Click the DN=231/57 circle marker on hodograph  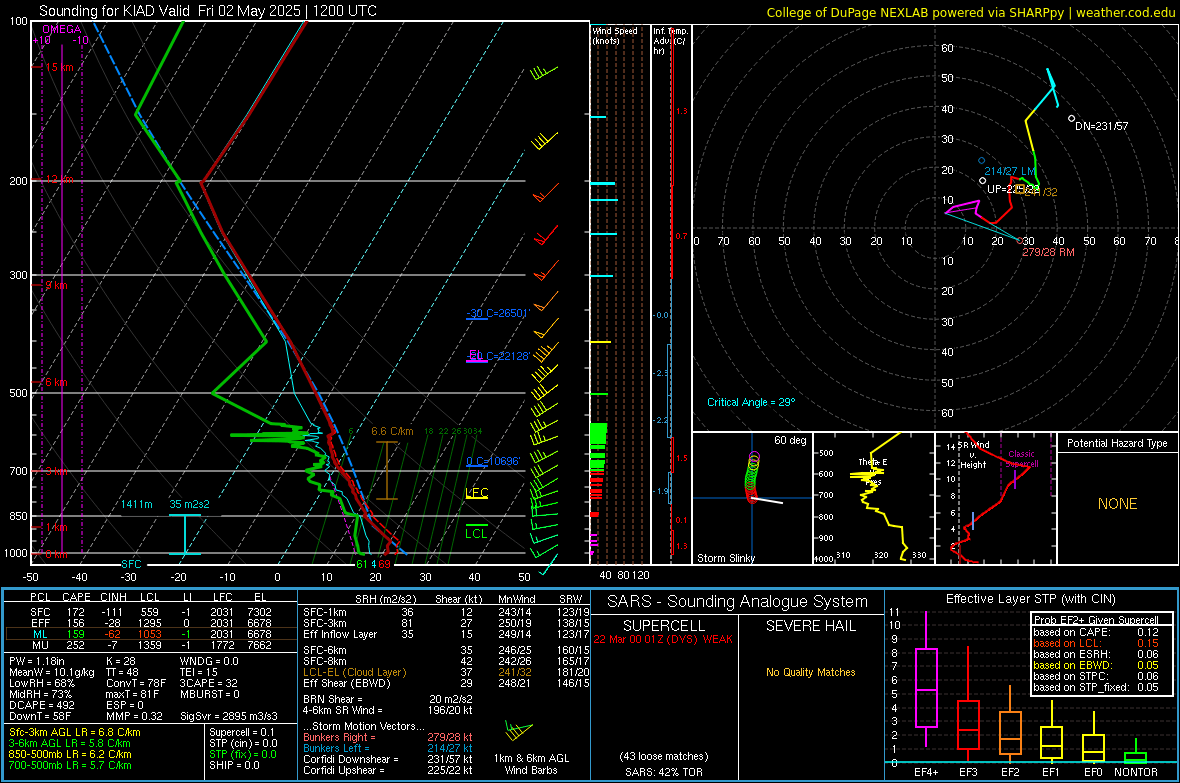point(1072,118)
